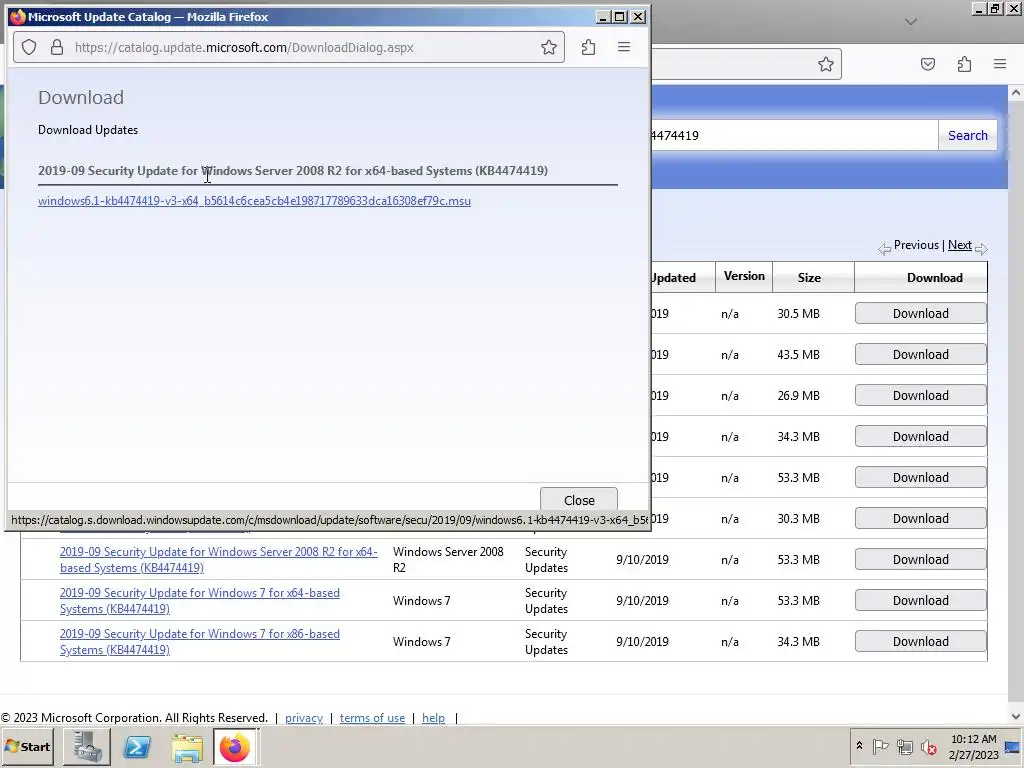Image resolution: width=1024 pixels, height=768 pixels.
Task: Click page scrollbar down arrow
Action: [x=1016, y=716]
